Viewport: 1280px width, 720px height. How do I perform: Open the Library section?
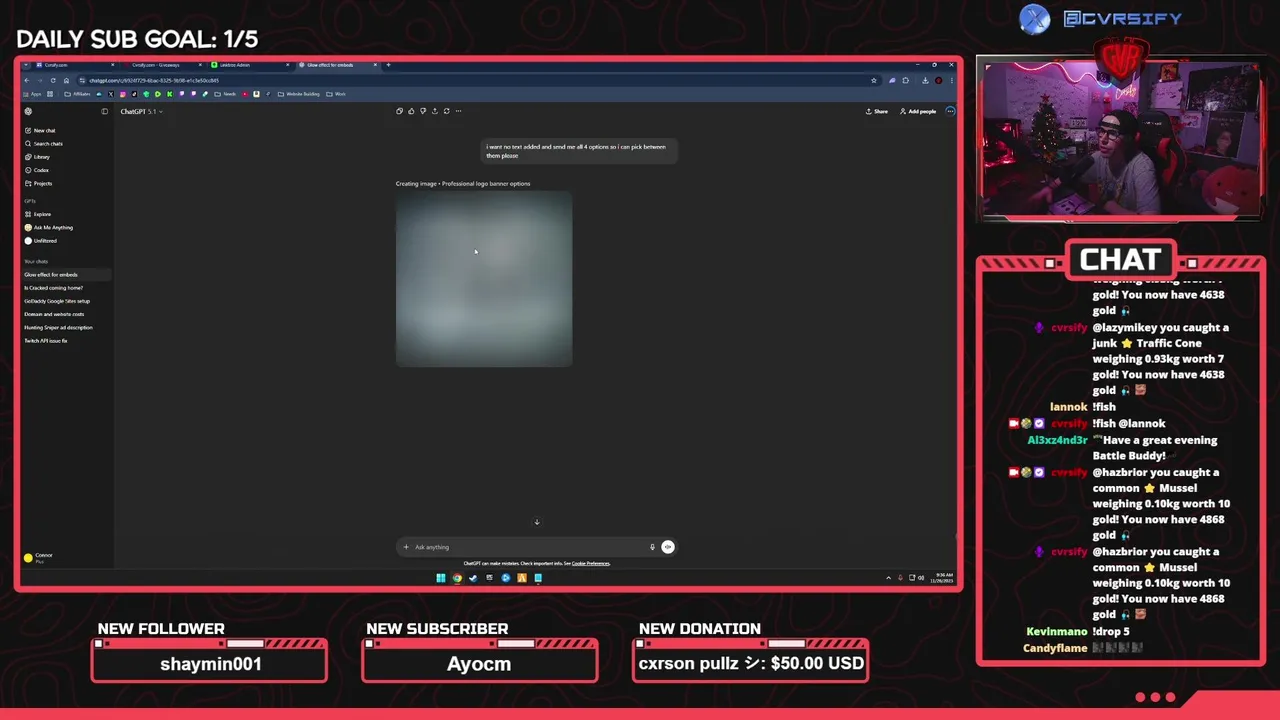click(x=38, y=157)
